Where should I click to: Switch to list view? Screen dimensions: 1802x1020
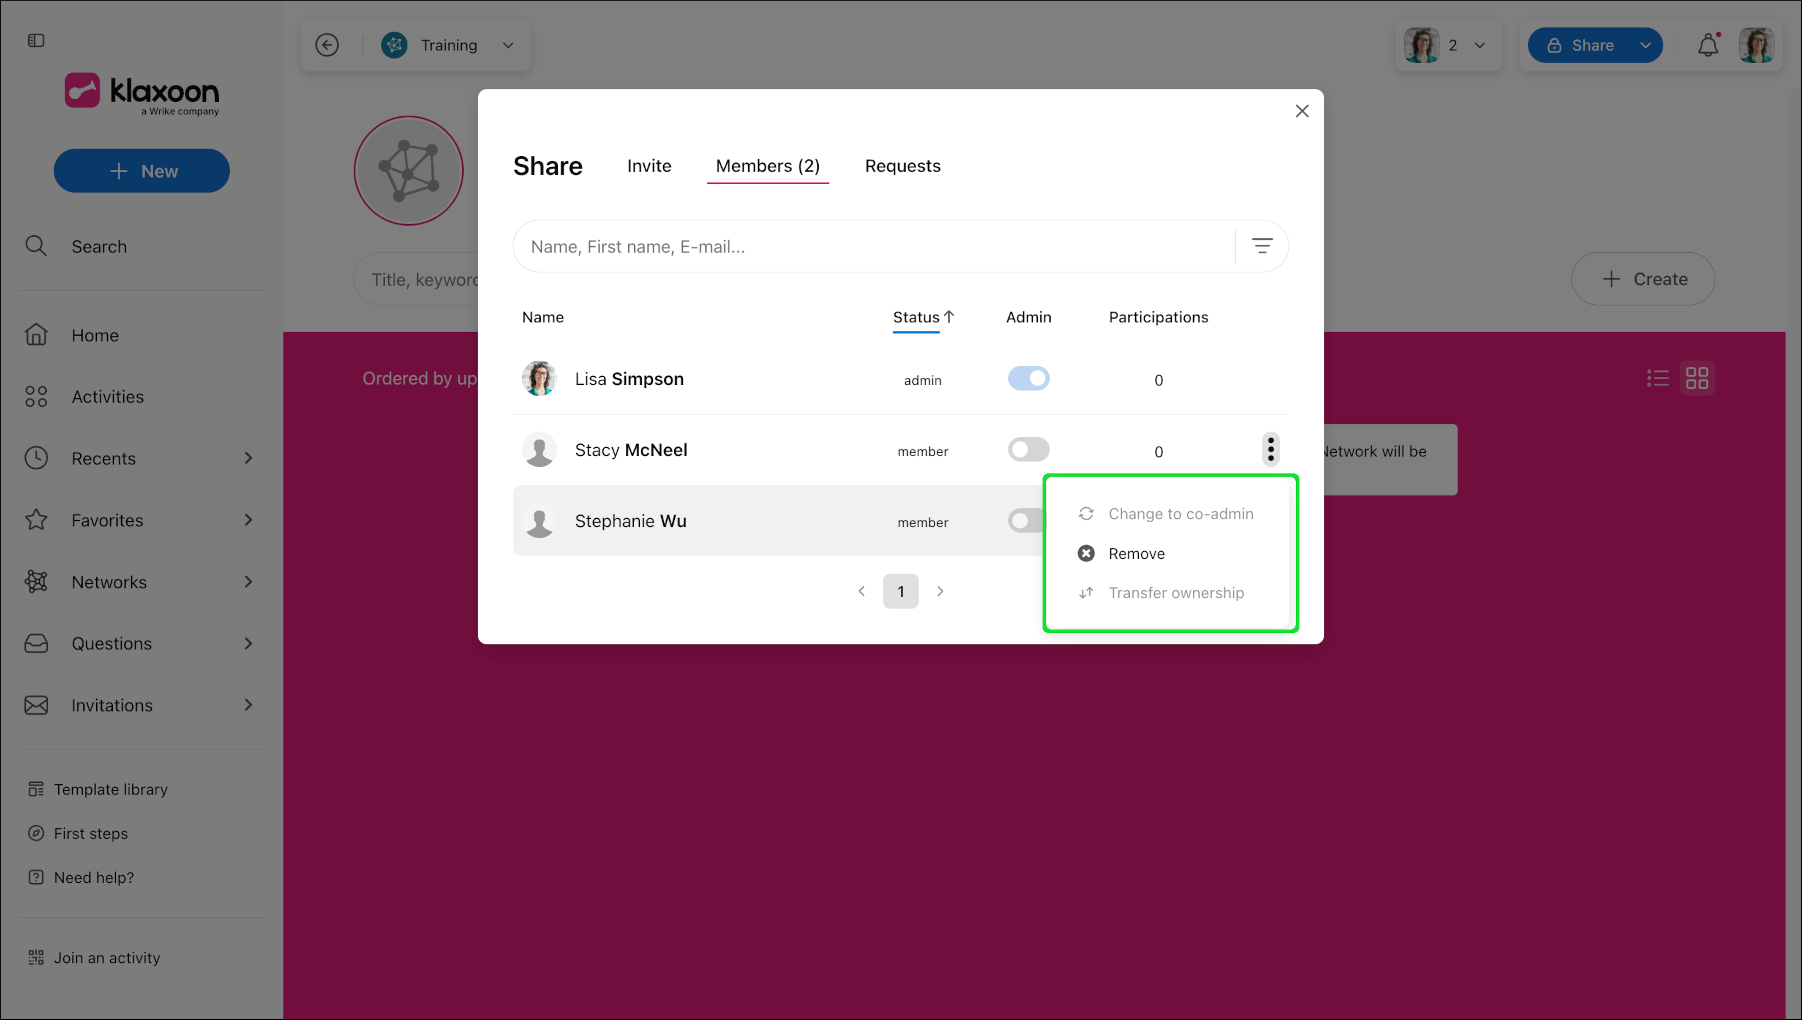click(x=1658, y=378)
